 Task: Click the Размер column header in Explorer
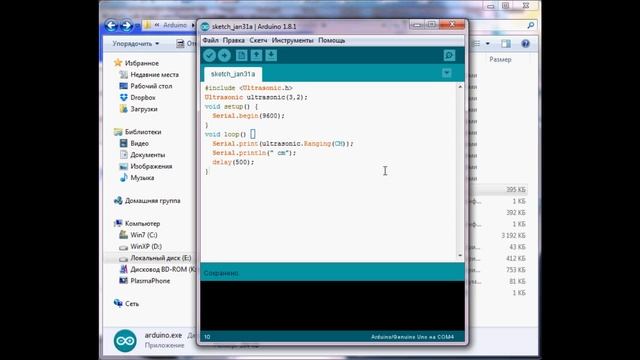pos(500,60)
